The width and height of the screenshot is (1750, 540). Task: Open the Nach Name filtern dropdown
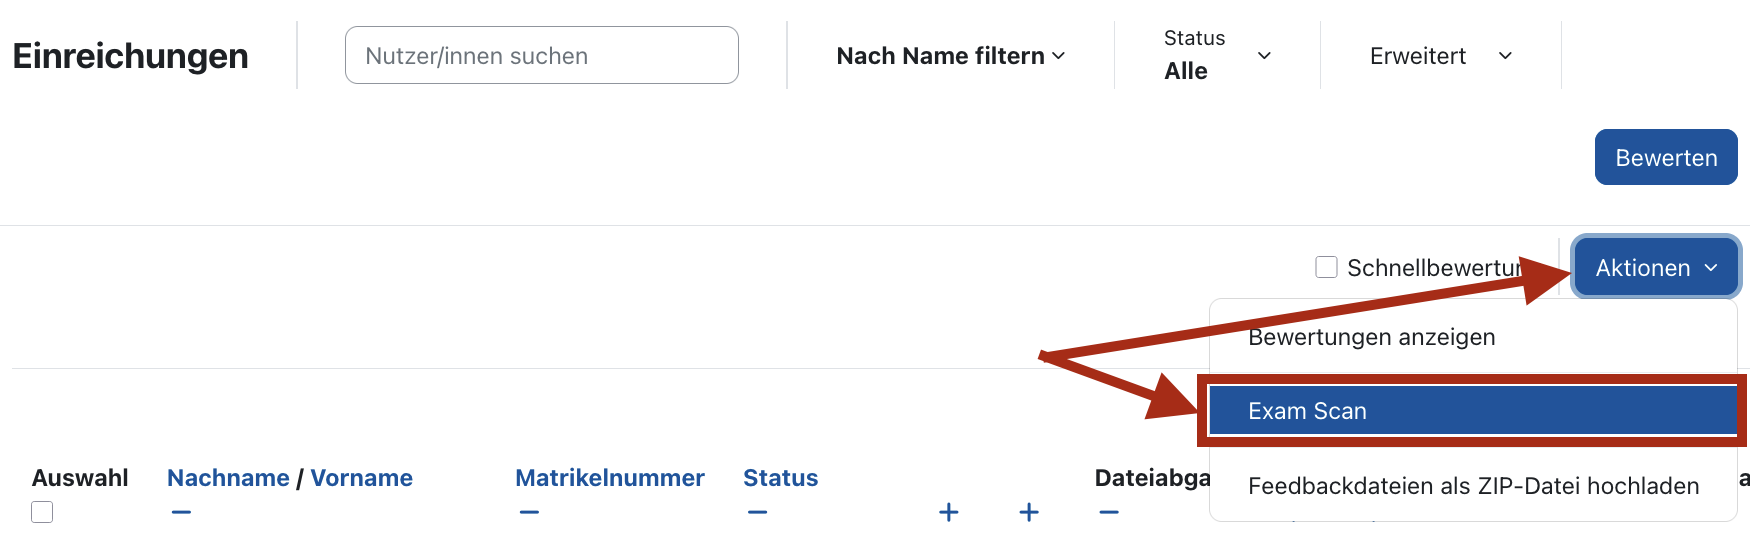coord(950,56)
